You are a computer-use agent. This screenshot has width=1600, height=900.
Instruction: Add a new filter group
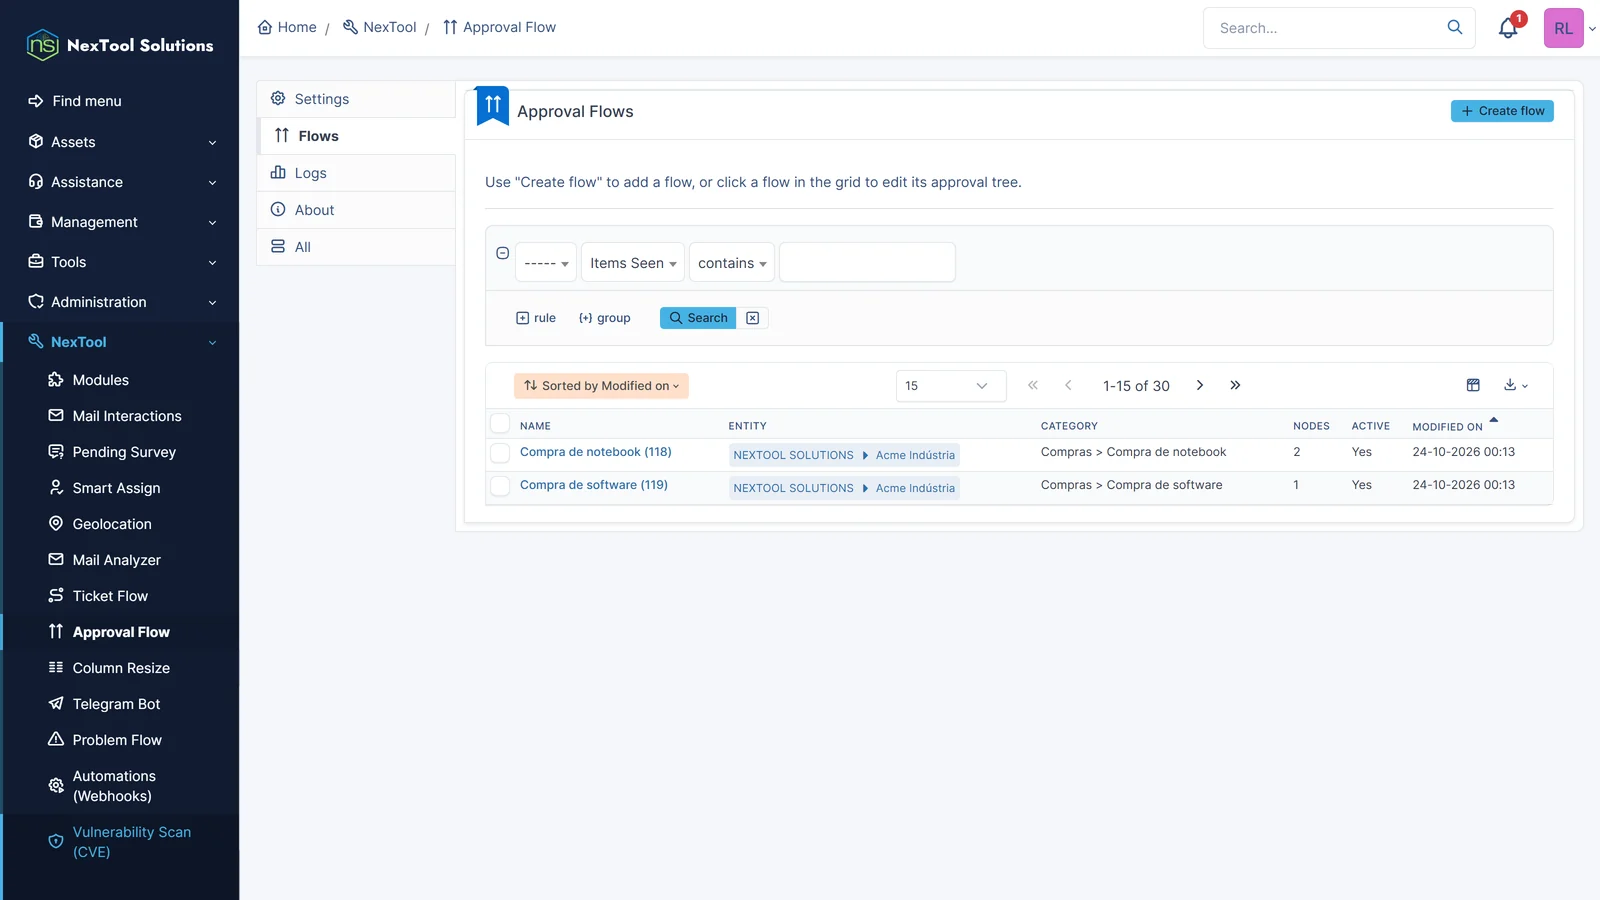[604, 318]
